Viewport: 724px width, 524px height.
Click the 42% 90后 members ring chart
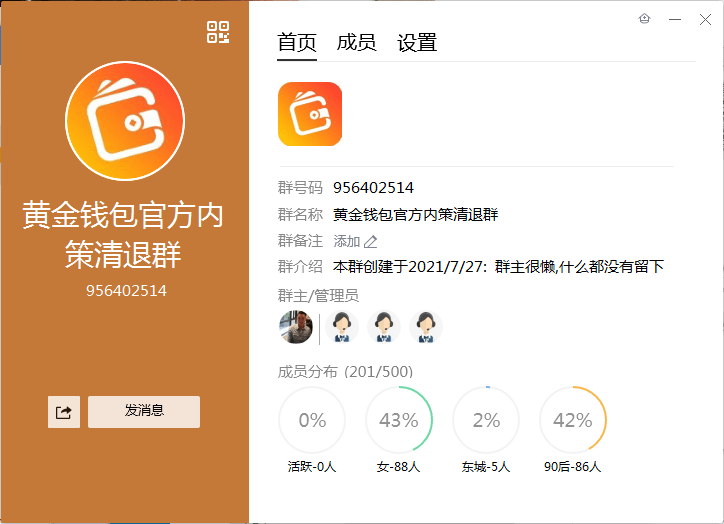tap(573, 420)
